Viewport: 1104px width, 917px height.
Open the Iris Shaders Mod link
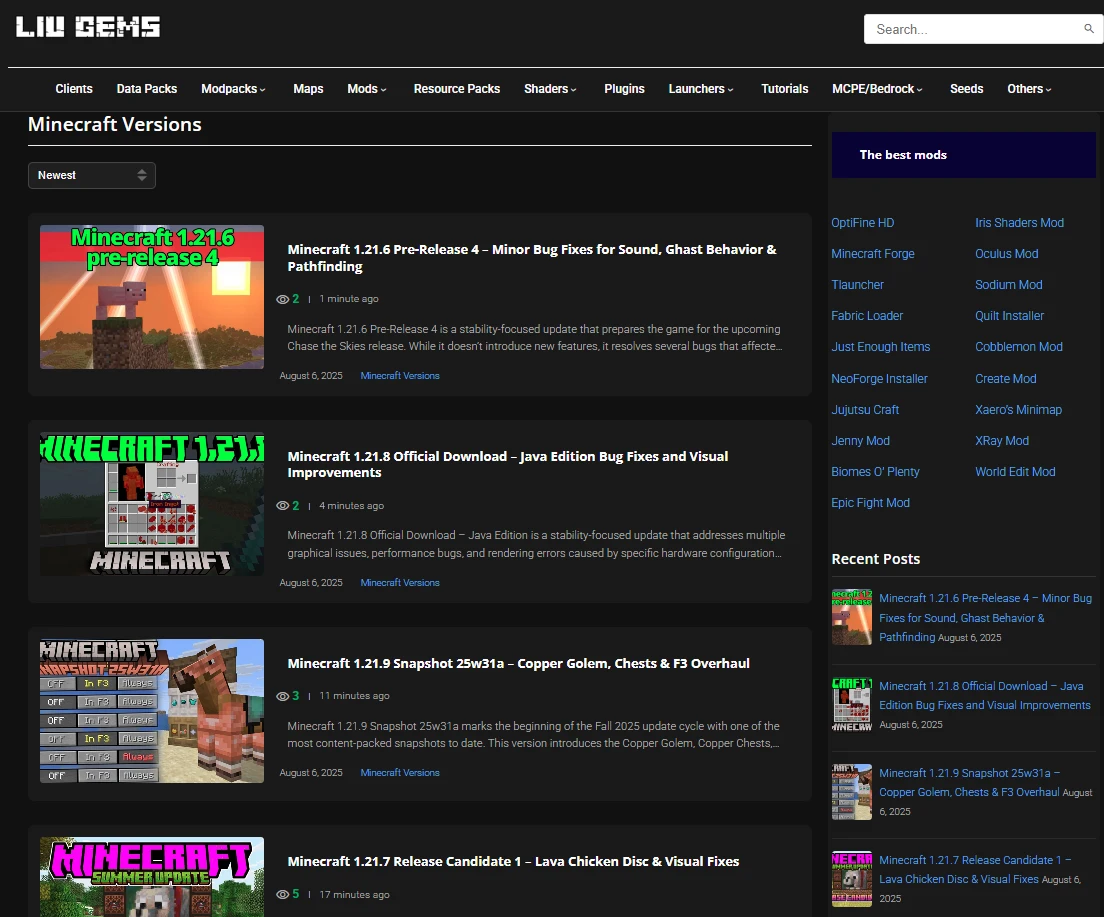(x=1019, y=223)
